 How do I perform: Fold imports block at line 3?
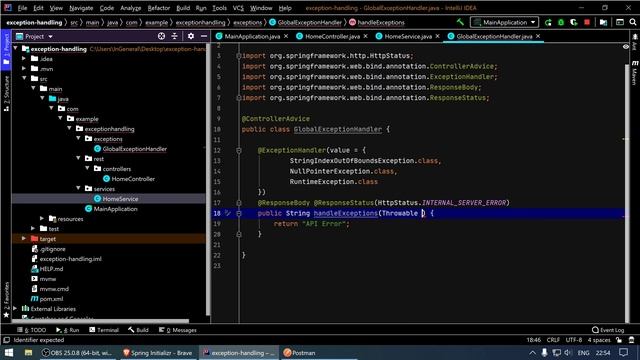(x=239, y=56)
